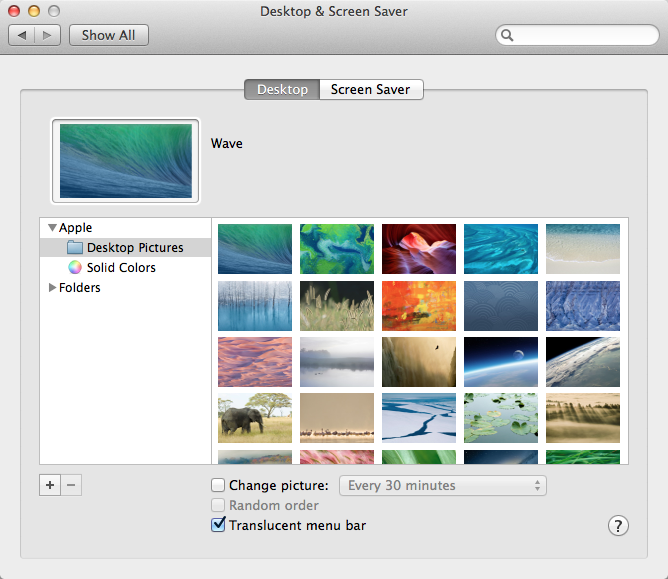
Task: Remove folder with the minus button
Action: [71, 485]
